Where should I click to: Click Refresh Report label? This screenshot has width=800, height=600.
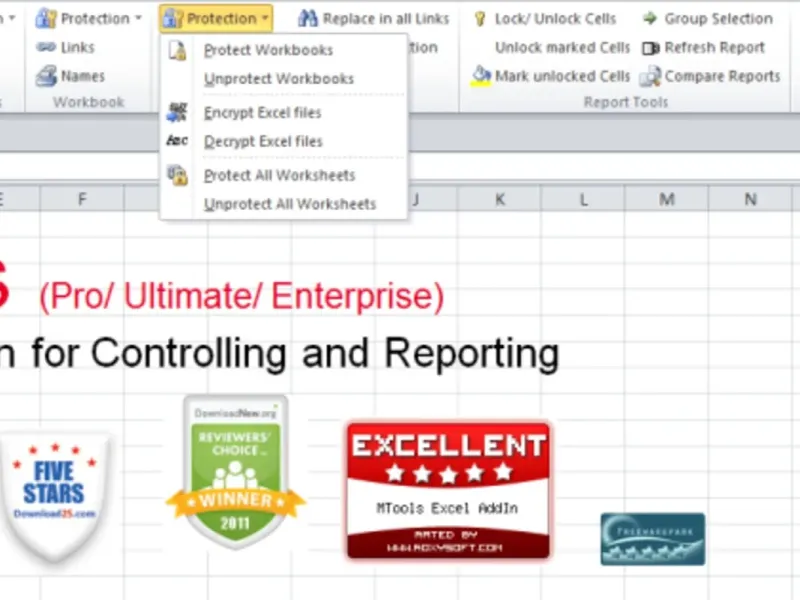coord(714,47)
